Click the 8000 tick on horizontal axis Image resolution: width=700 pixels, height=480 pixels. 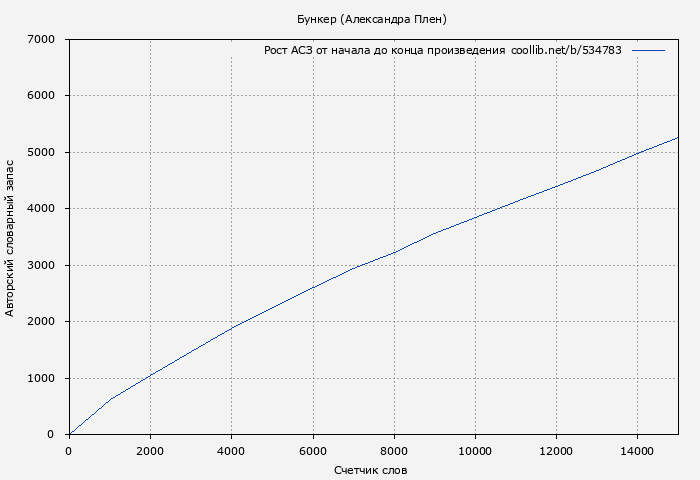394,451
